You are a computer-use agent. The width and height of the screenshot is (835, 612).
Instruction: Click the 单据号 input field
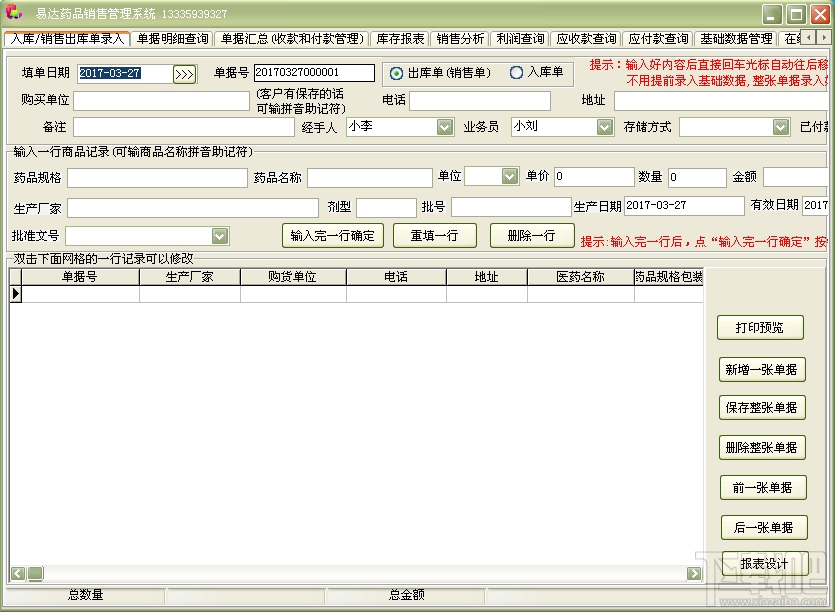click(x=314, y=72)
